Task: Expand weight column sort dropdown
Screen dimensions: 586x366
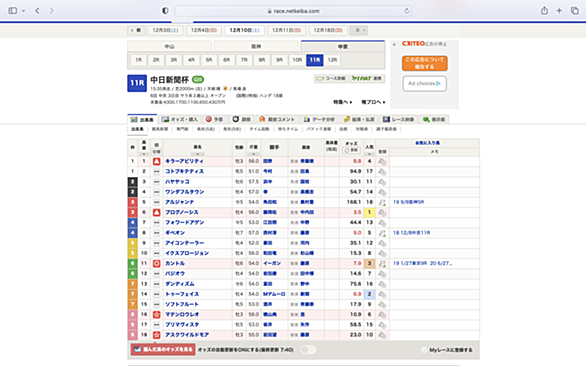Action: pyautogui.click(x=253, y=154)
